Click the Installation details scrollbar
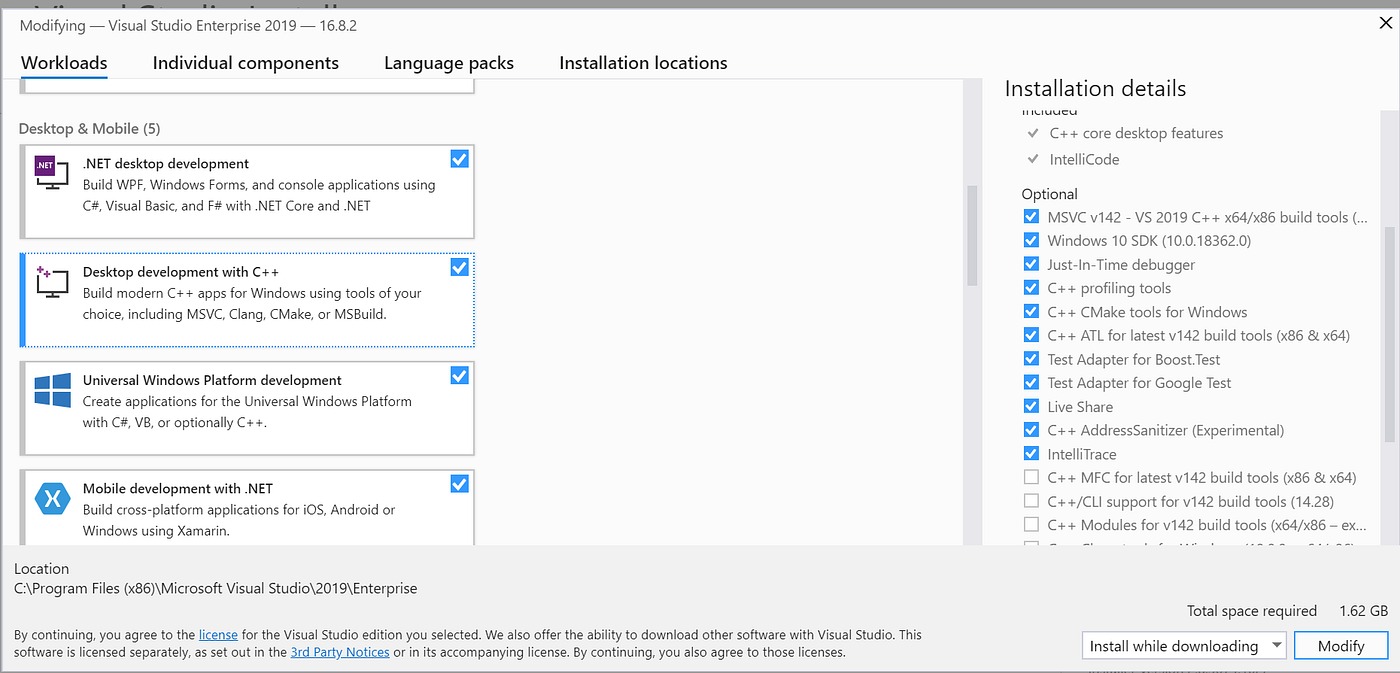Image resolution: width=1400 pixels, height=673 pixels. [1390, 335]
